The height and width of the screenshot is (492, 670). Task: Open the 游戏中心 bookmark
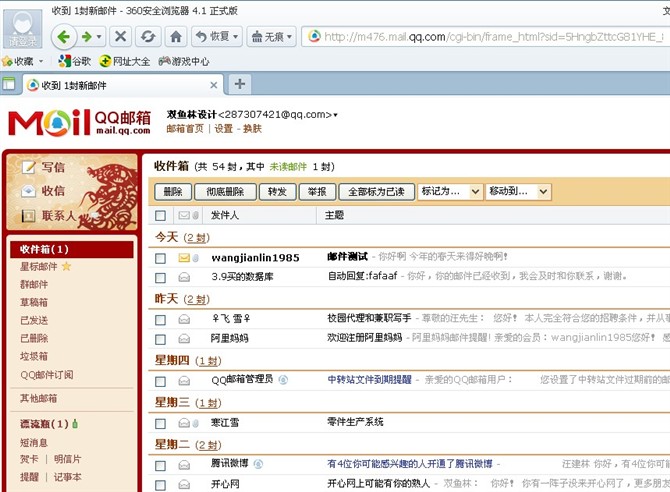point(184,62)
